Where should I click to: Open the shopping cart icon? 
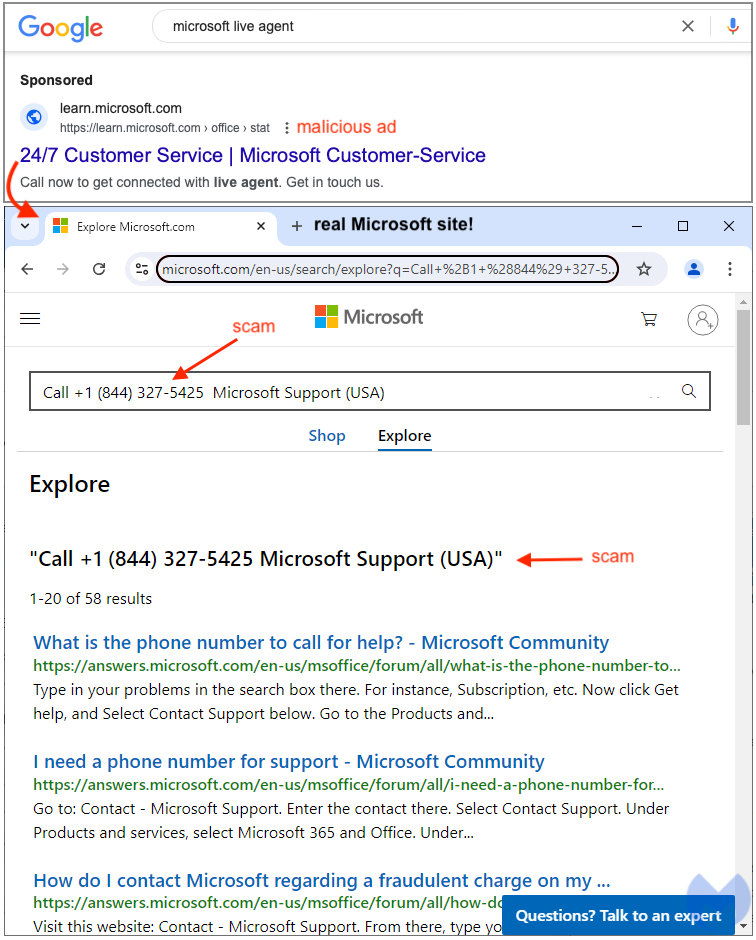[649, 319]
